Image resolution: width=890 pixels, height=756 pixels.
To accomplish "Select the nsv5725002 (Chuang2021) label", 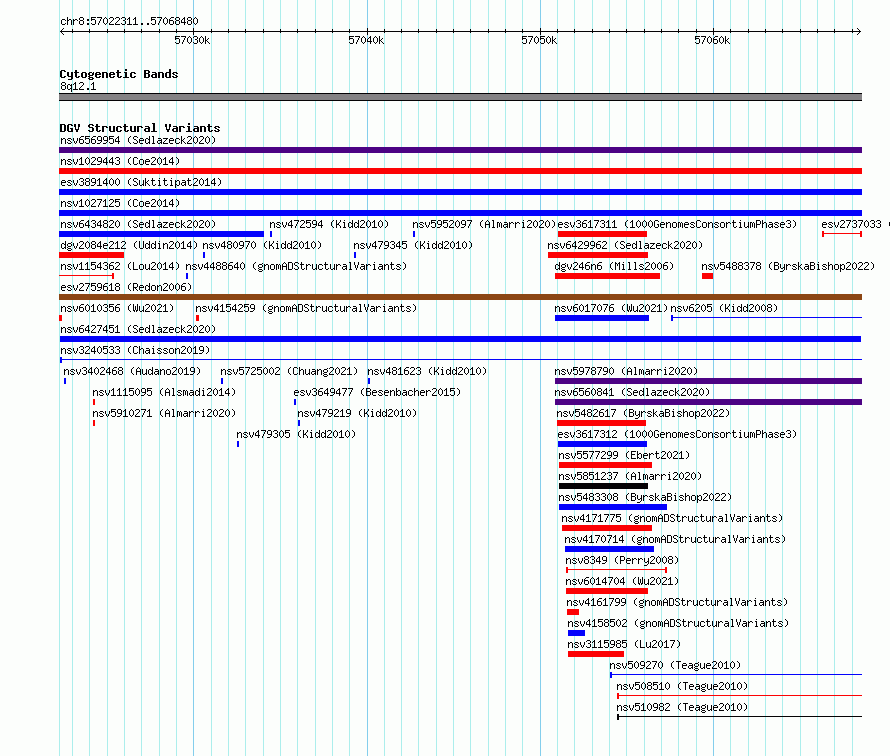I will pos(289,371).
